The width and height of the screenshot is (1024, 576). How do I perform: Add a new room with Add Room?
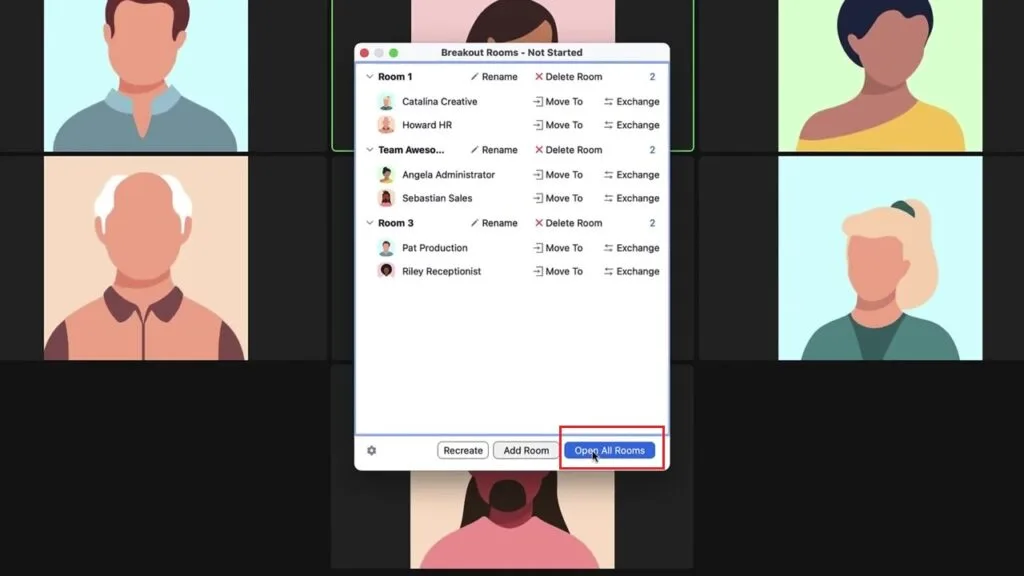click(x=526, y=451)
